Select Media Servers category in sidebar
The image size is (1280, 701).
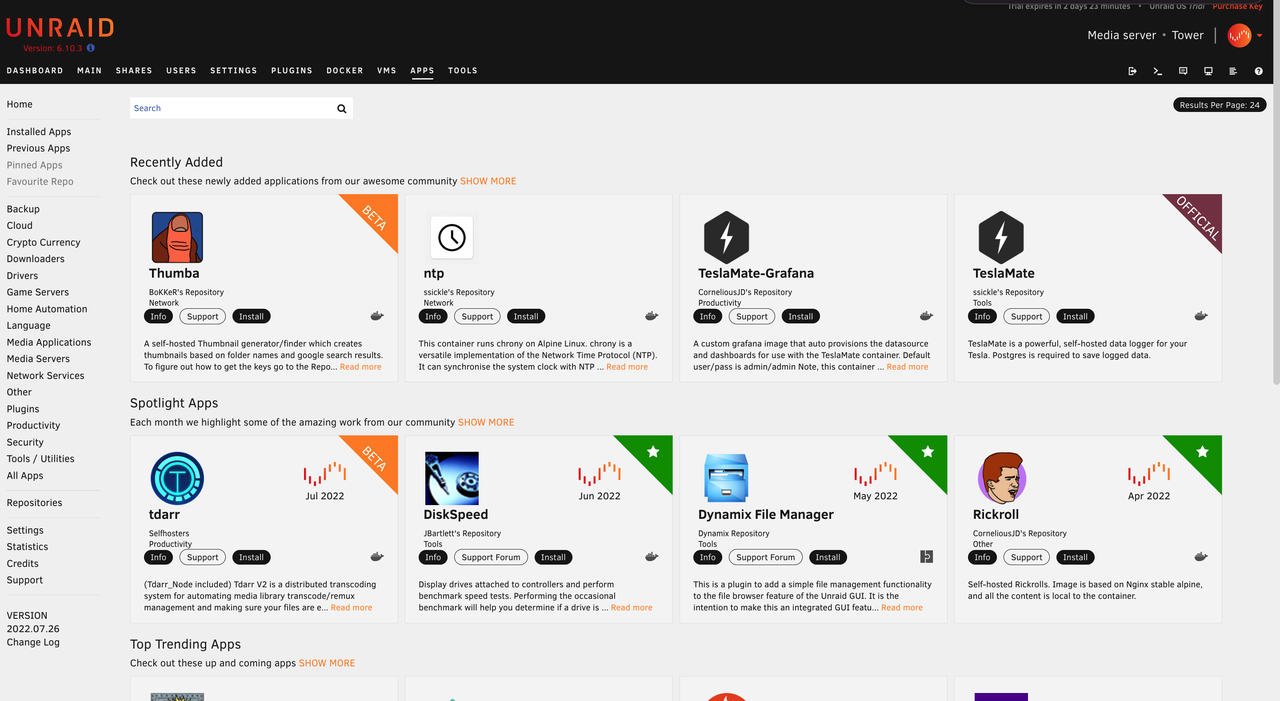38,359
